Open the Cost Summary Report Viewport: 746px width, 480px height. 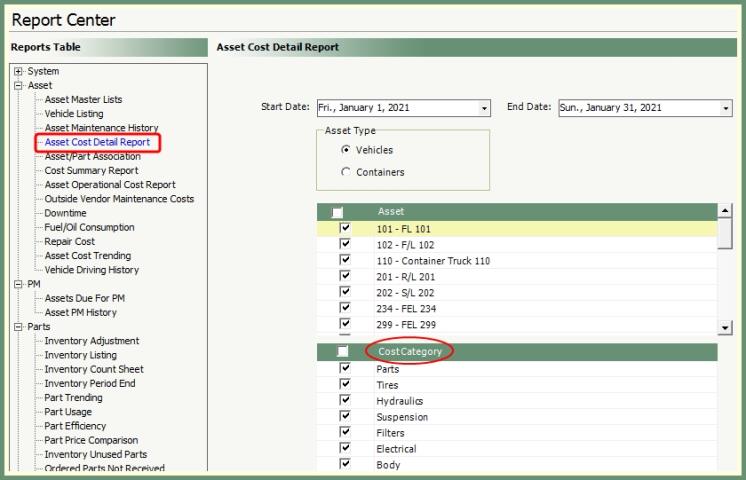[91, 171]
